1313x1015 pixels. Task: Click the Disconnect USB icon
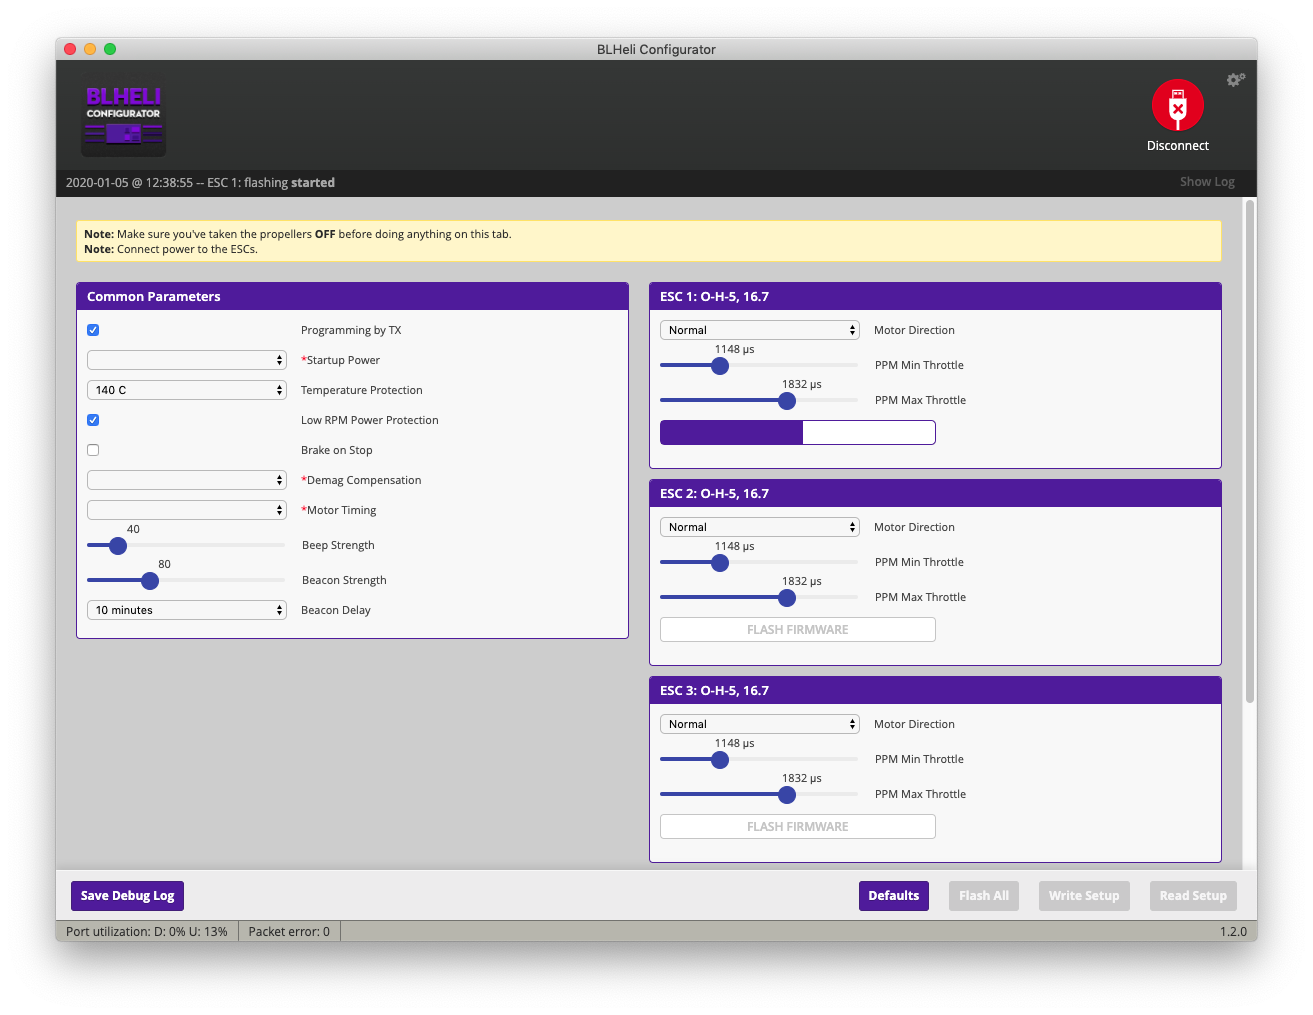coord(1177,105)
